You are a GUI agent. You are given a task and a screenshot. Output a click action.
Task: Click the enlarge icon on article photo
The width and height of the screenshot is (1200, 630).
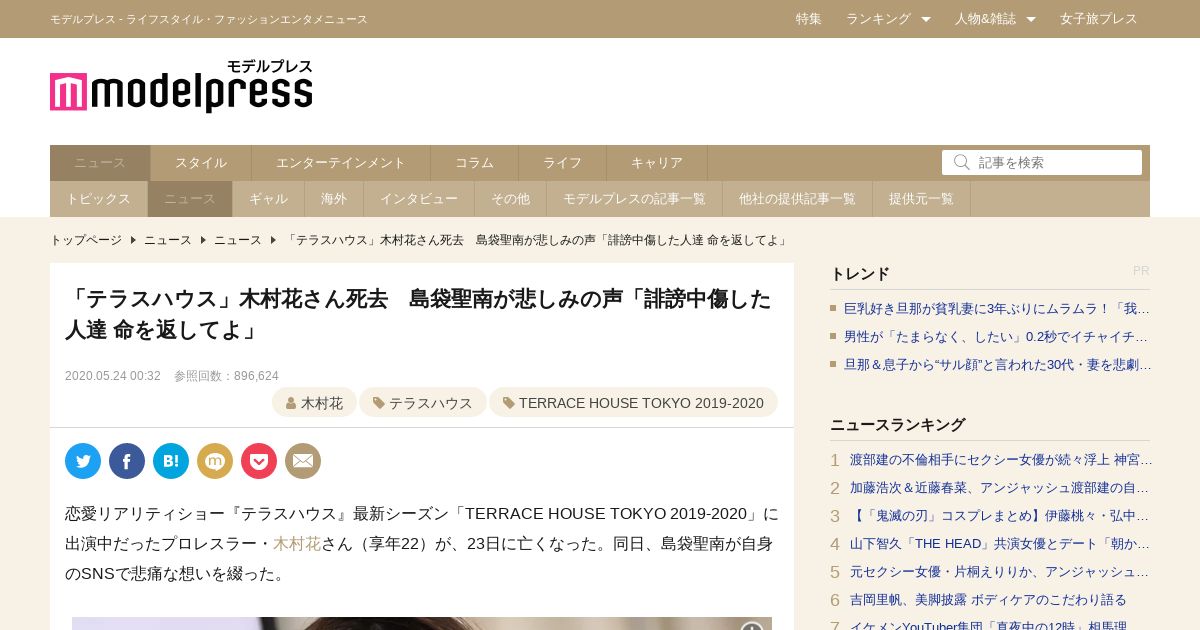[752, 626]
